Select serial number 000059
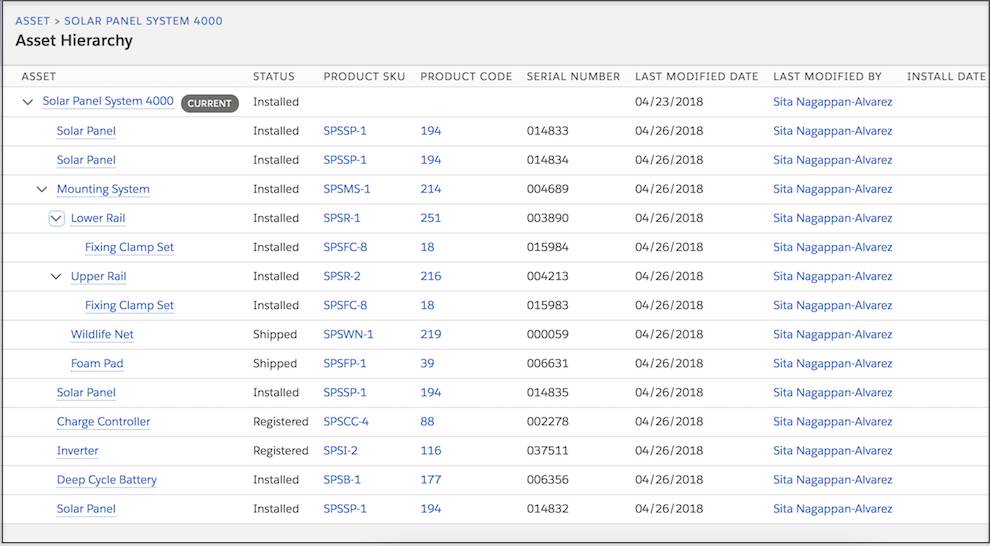Image resolution: width=990 pixels, height=546 pixels. point(547,334)
